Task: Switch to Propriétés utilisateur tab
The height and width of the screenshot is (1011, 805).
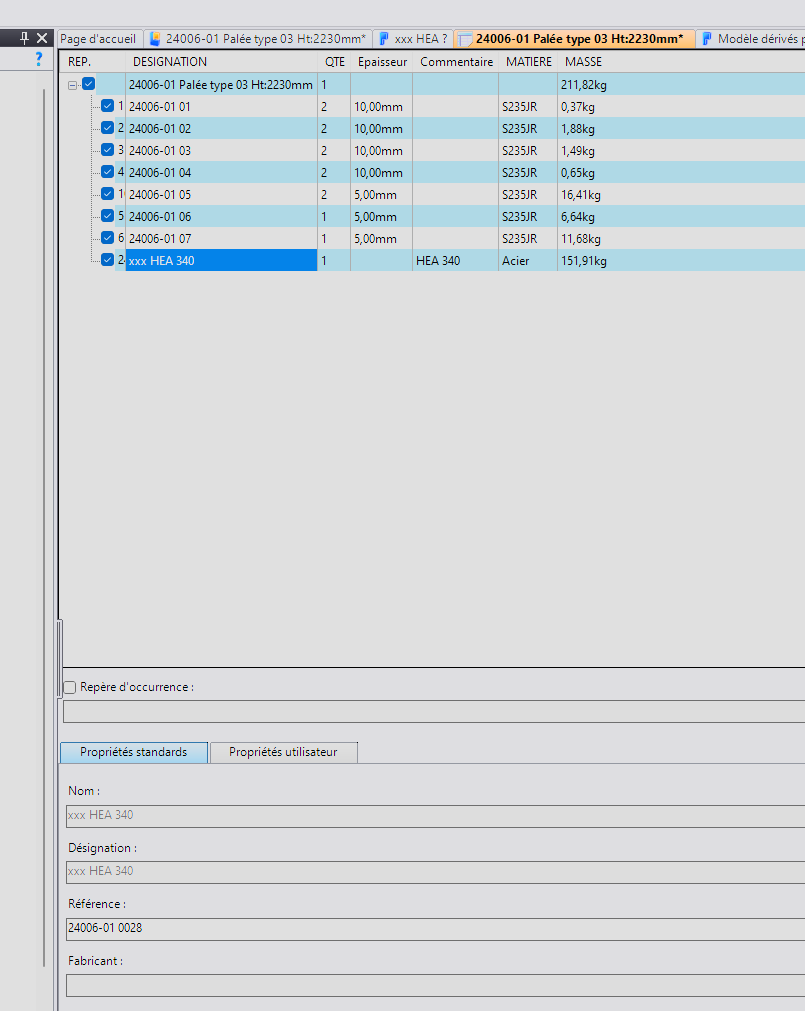Action: click(284, 752)
